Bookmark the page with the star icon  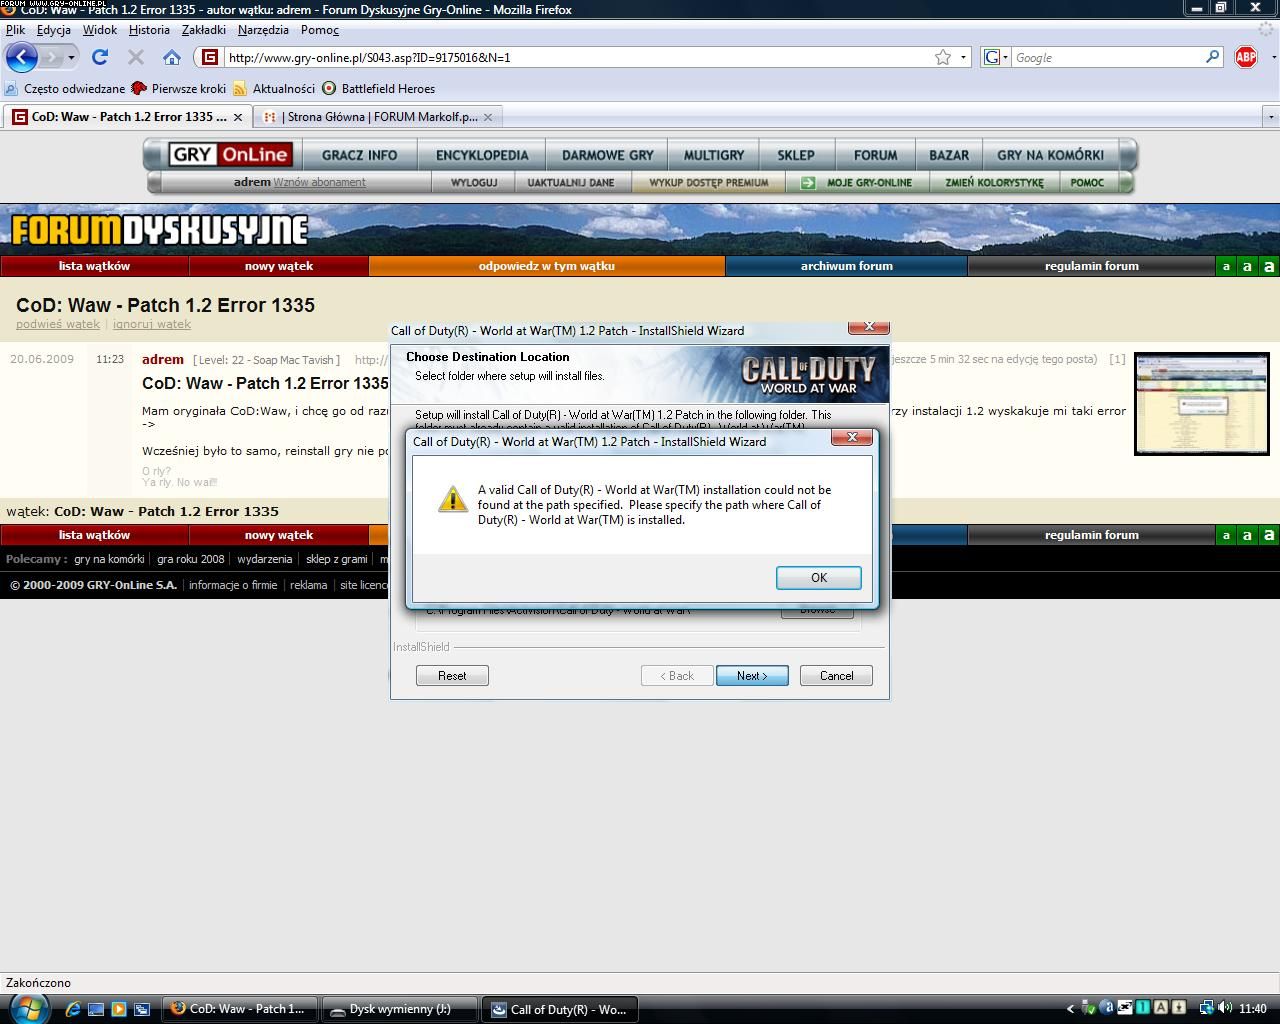(942, 57)
